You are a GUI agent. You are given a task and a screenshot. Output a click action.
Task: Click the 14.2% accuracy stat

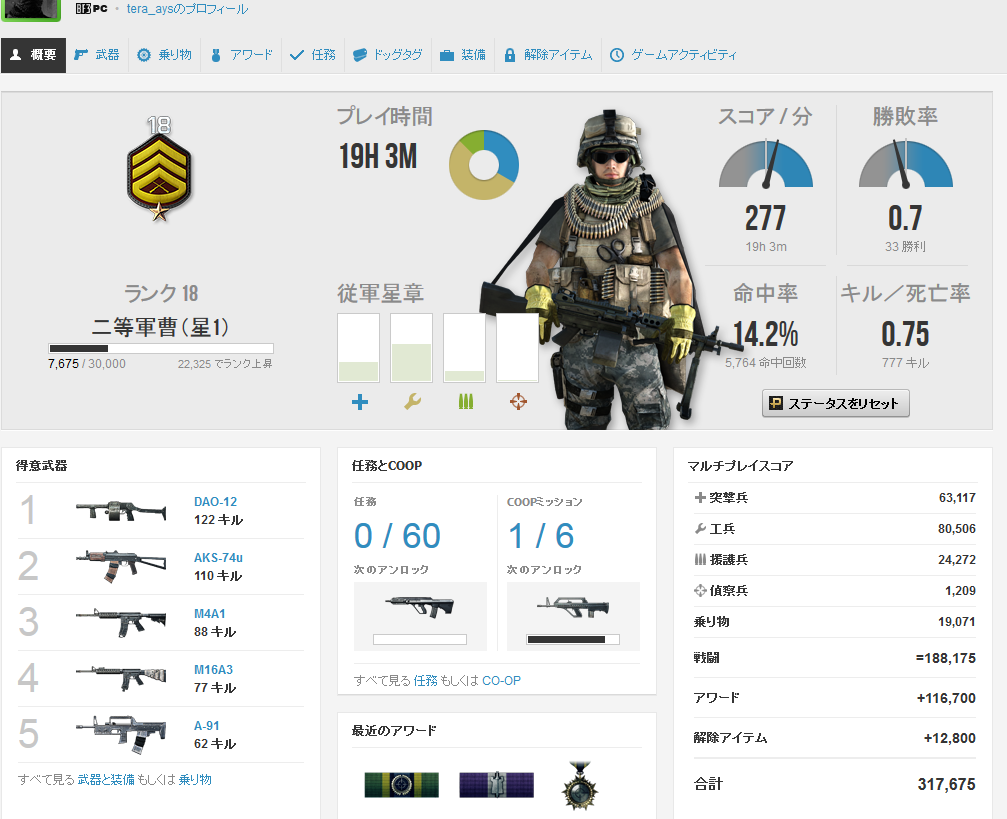tap(766, 334)
